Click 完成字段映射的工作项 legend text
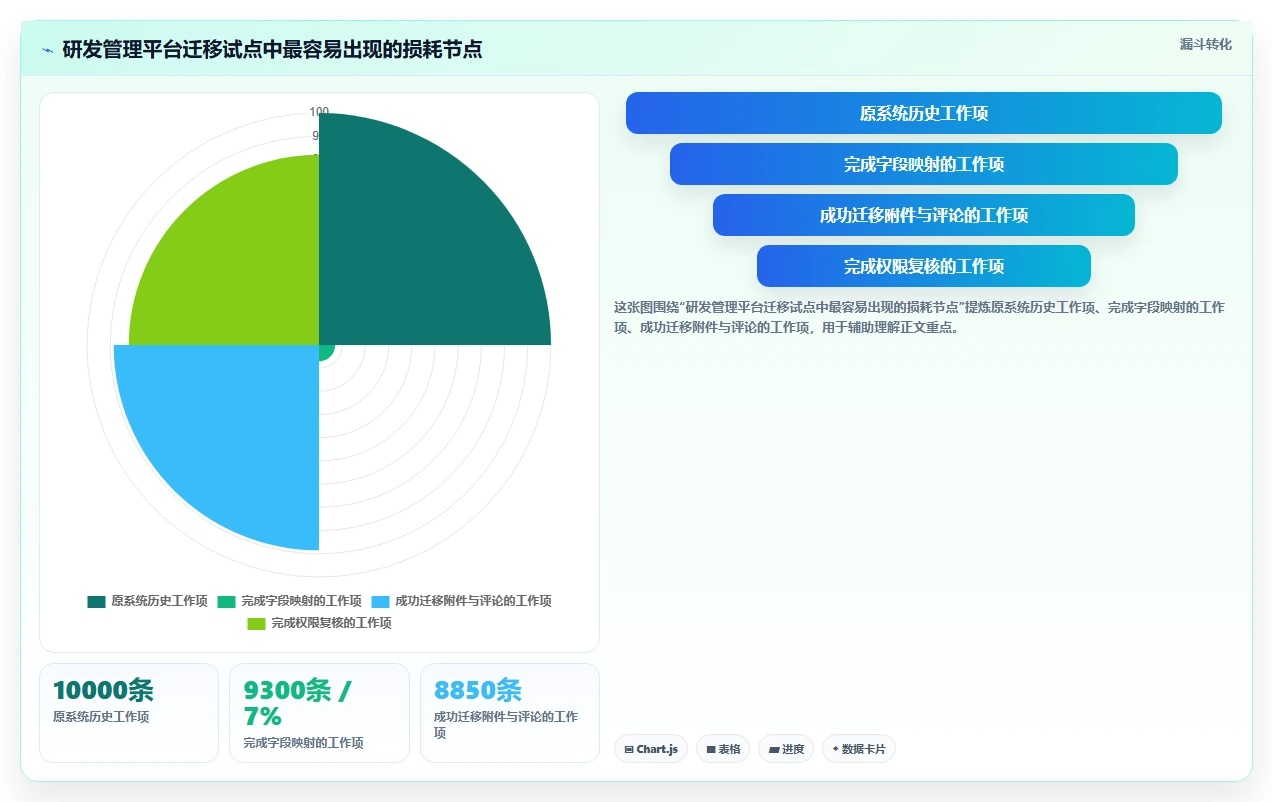Screen dimensions: 1273x802 coord(301,602)
